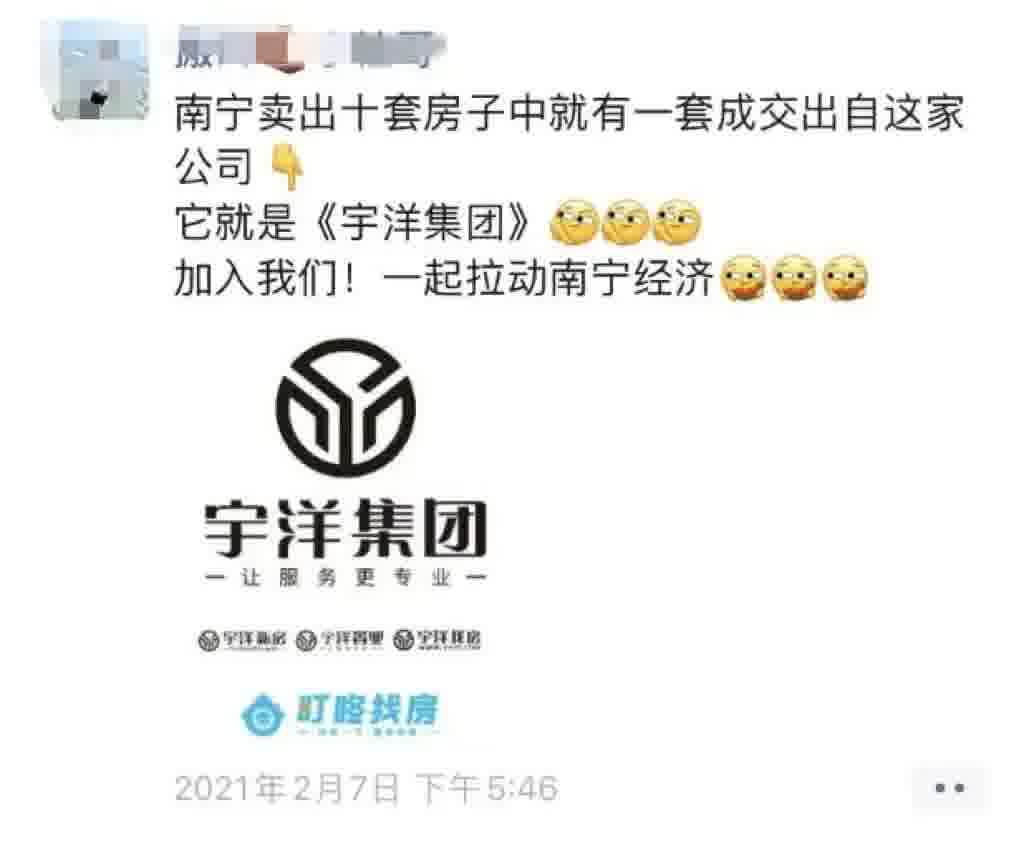Click the blue 盯盘找房 logo
The height and width of the screenshot is (841, 1024).
(x=340, y=714)
